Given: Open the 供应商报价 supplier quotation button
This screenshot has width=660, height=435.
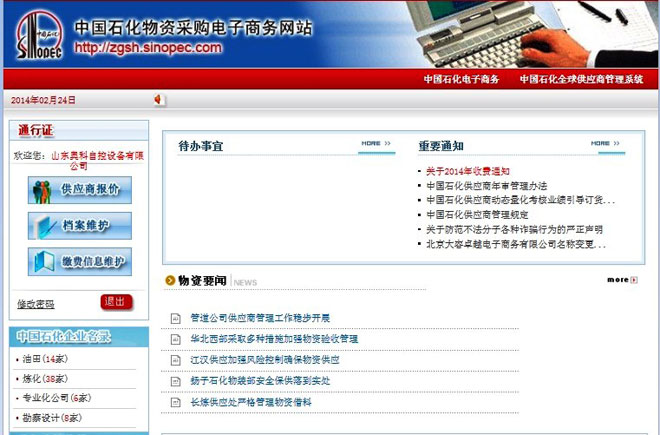Looking at the screenshot, I should click(x=80, y=190).
